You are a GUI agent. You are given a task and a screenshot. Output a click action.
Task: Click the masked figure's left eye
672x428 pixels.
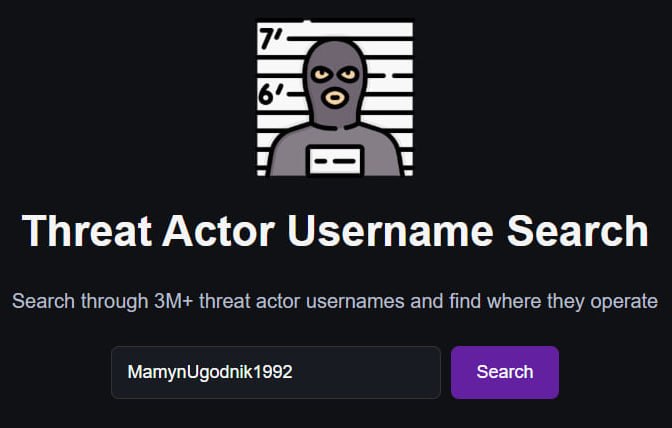pos(321,75)
